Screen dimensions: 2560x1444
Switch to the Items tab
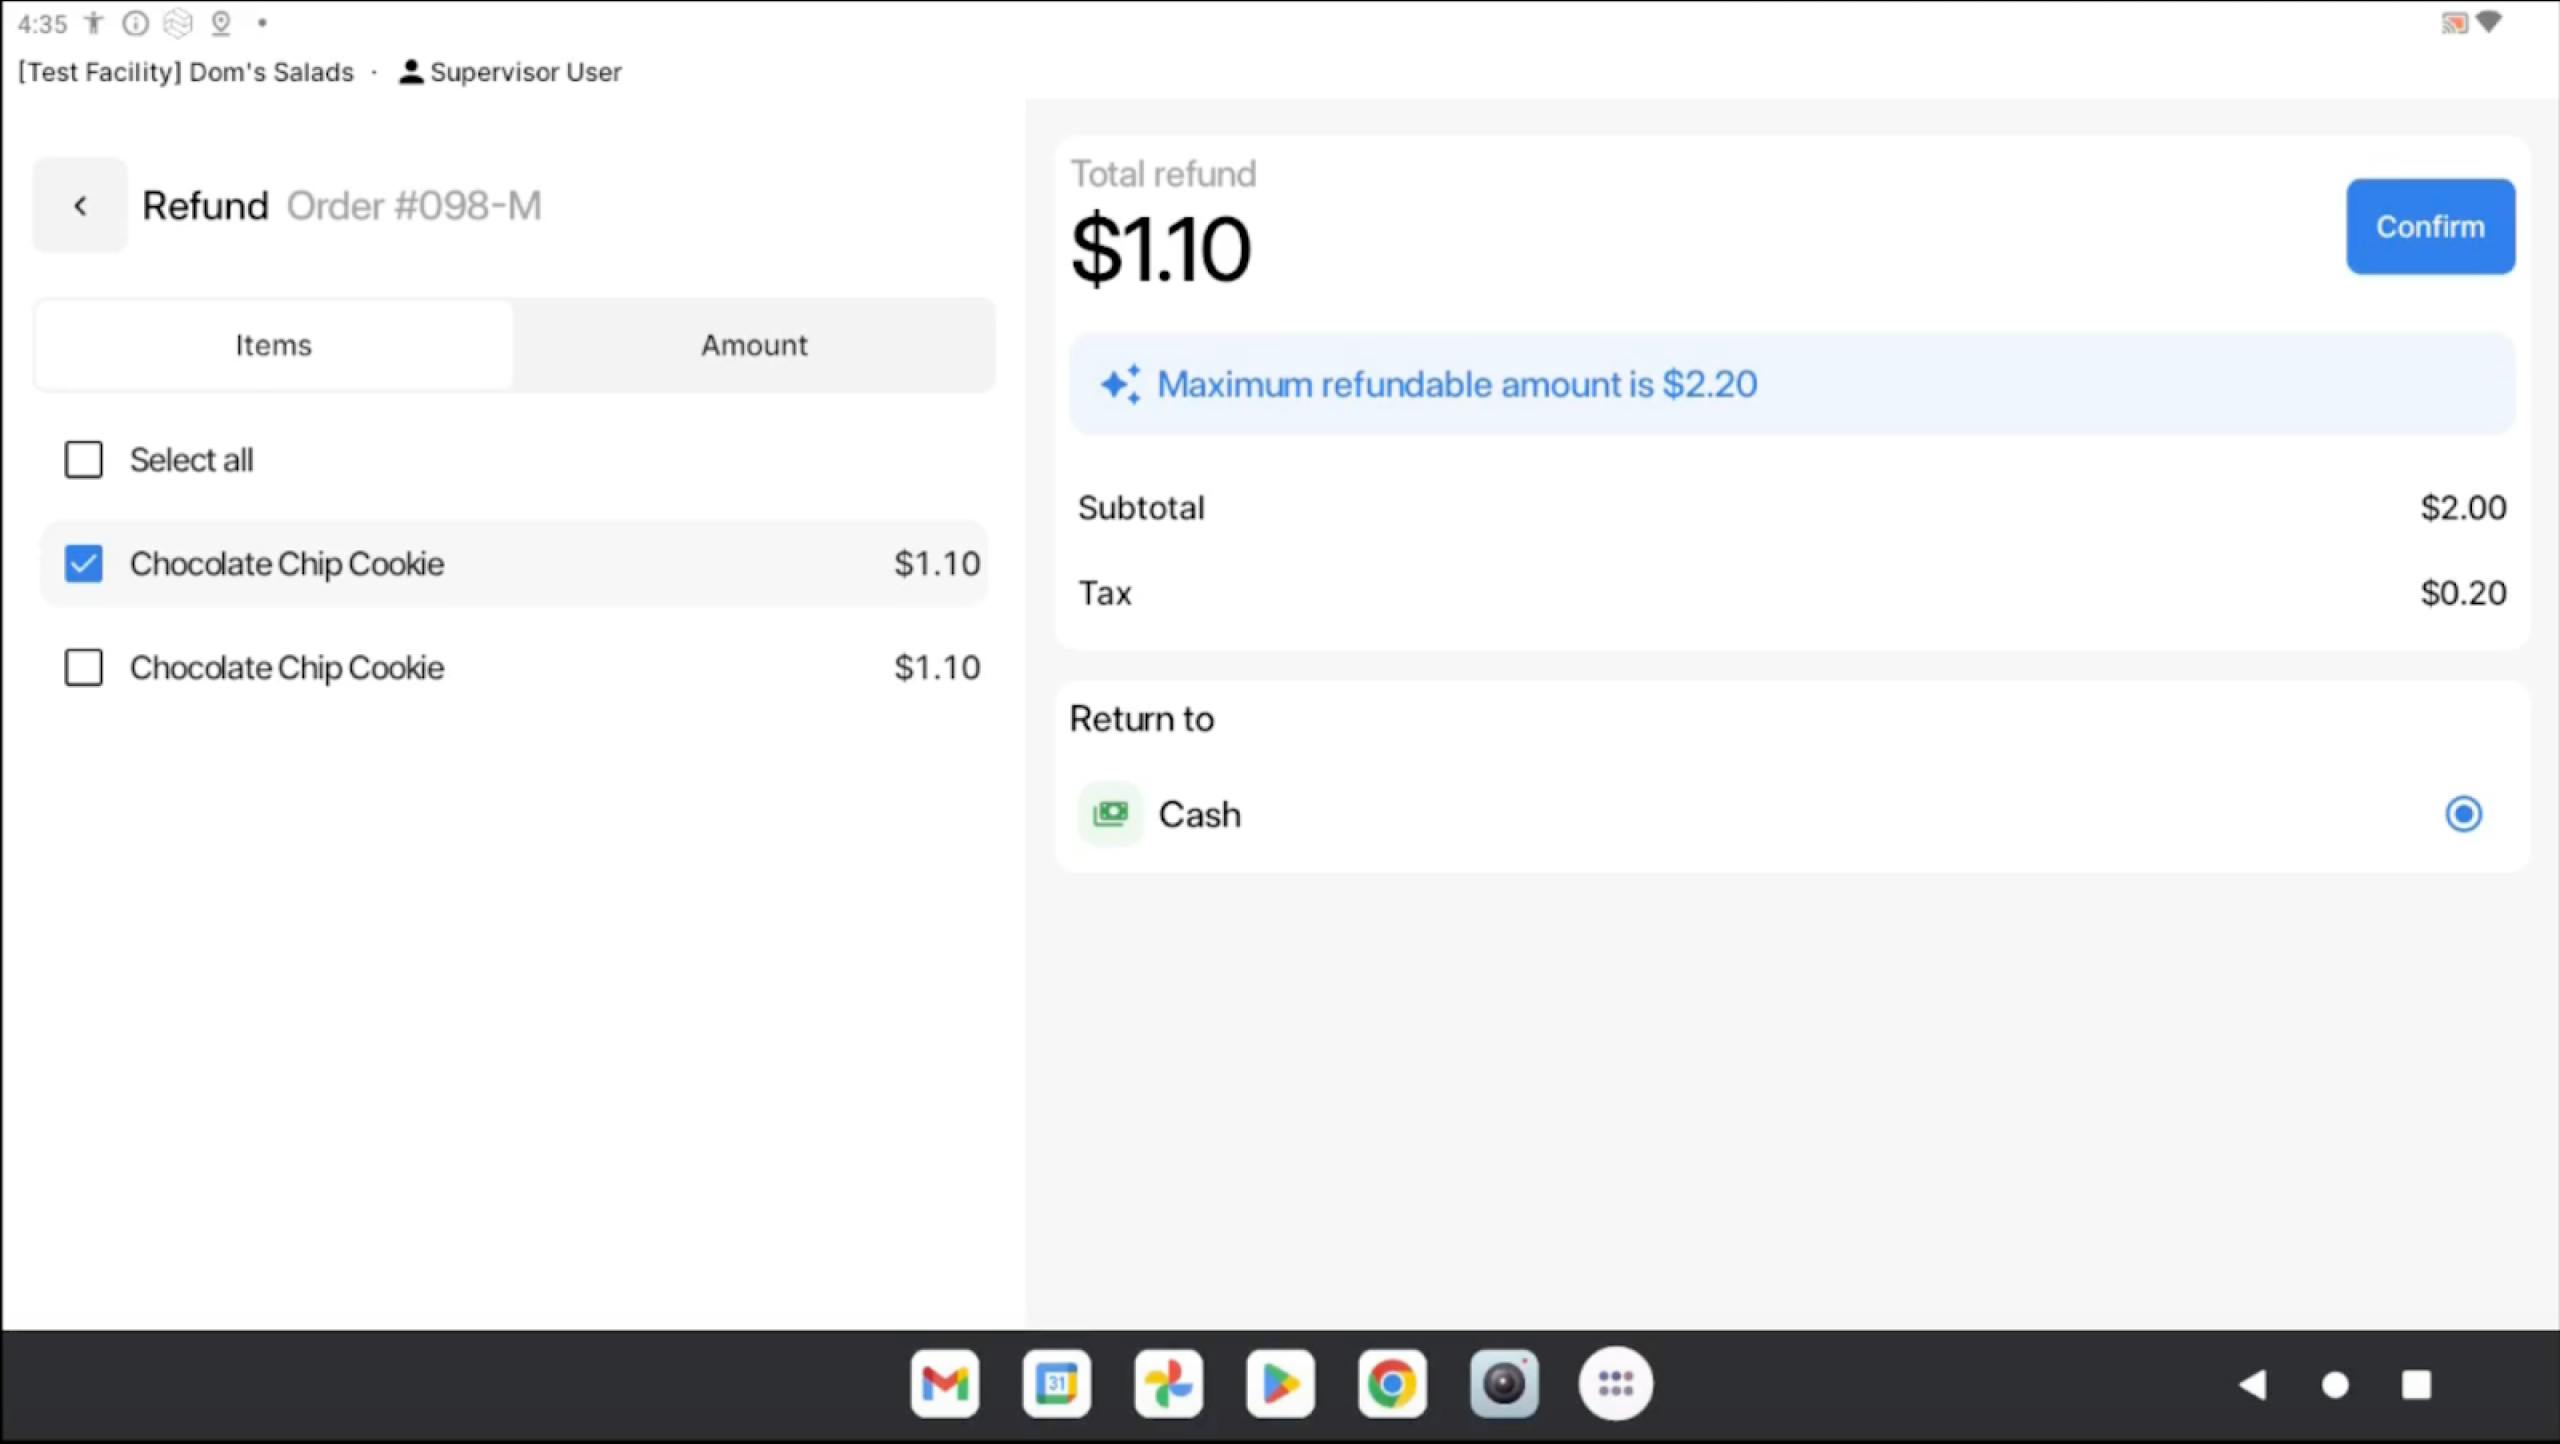tap(274, 345)
